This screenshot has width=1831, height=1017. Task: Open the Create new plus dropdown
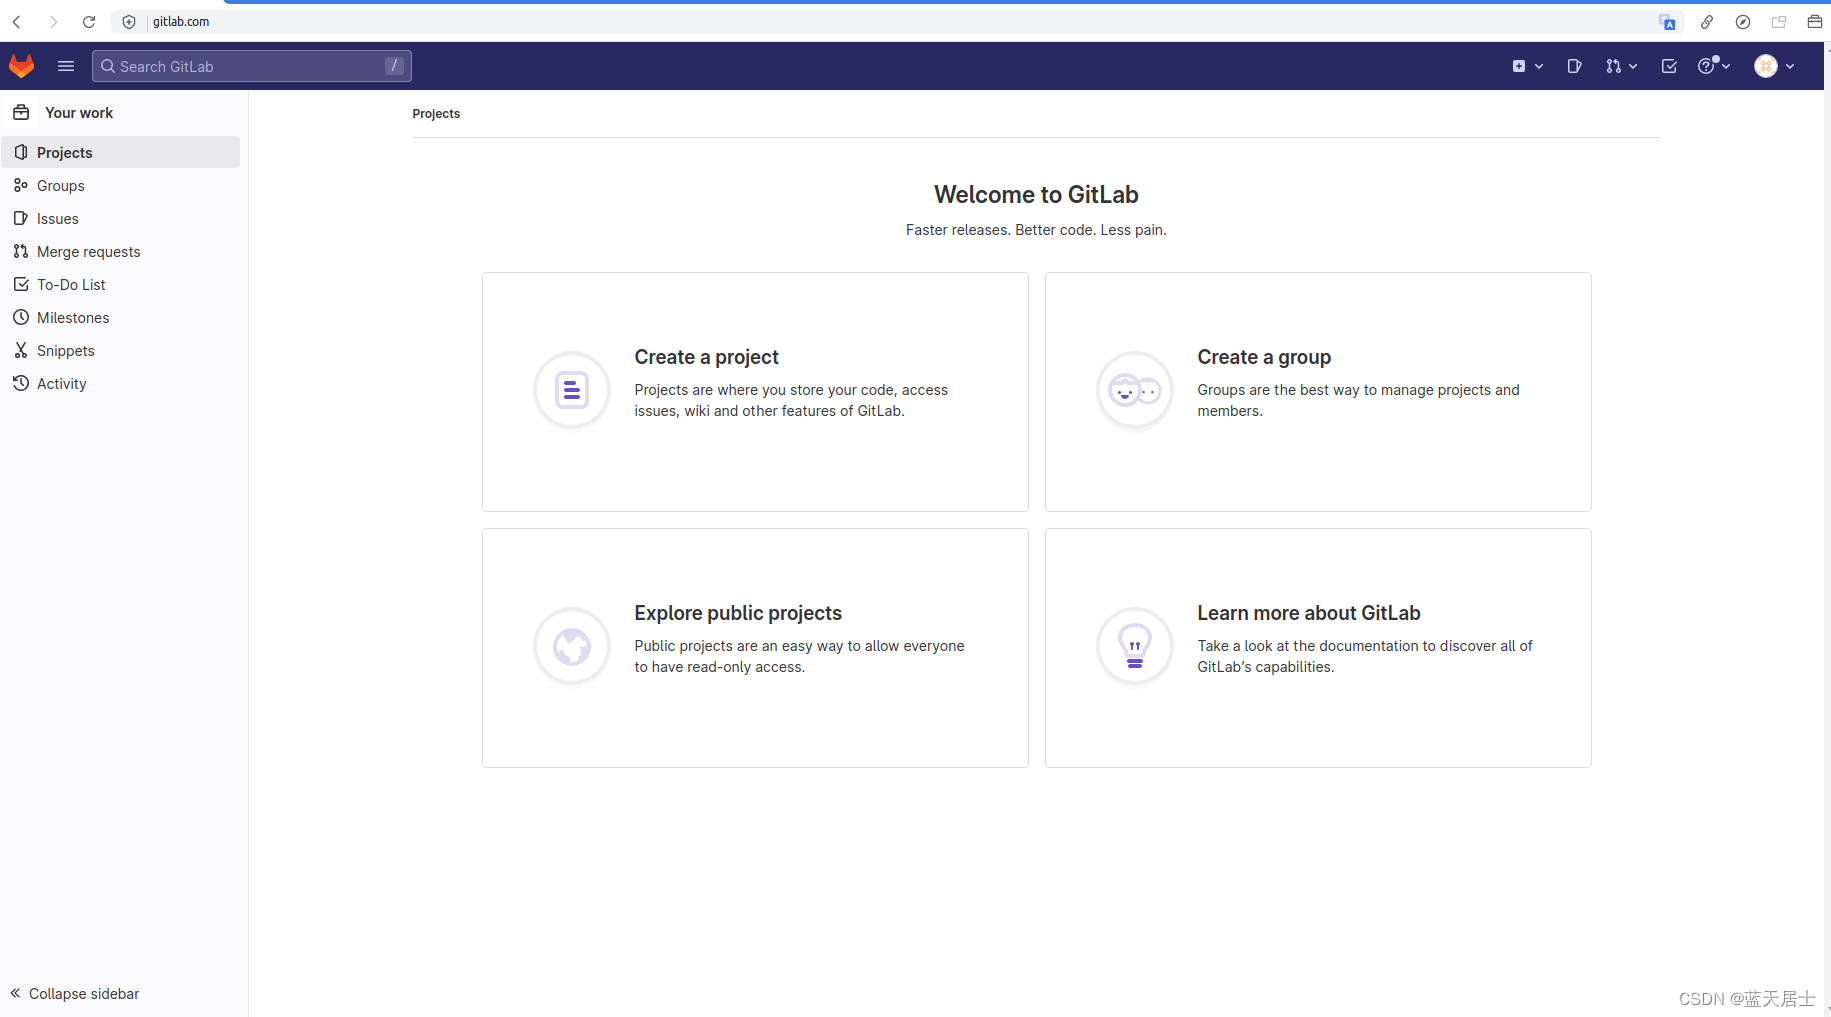[x=1527, y=66]
